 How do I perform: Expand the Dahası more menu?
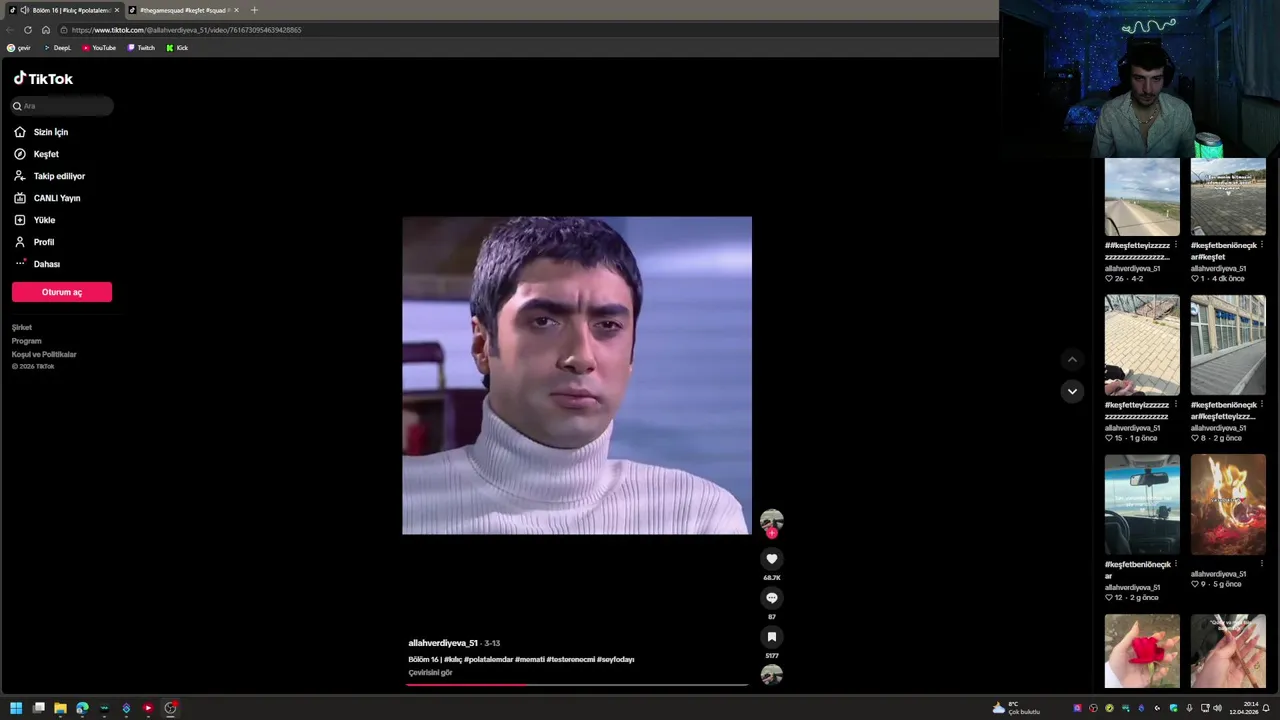click(37, 264)
